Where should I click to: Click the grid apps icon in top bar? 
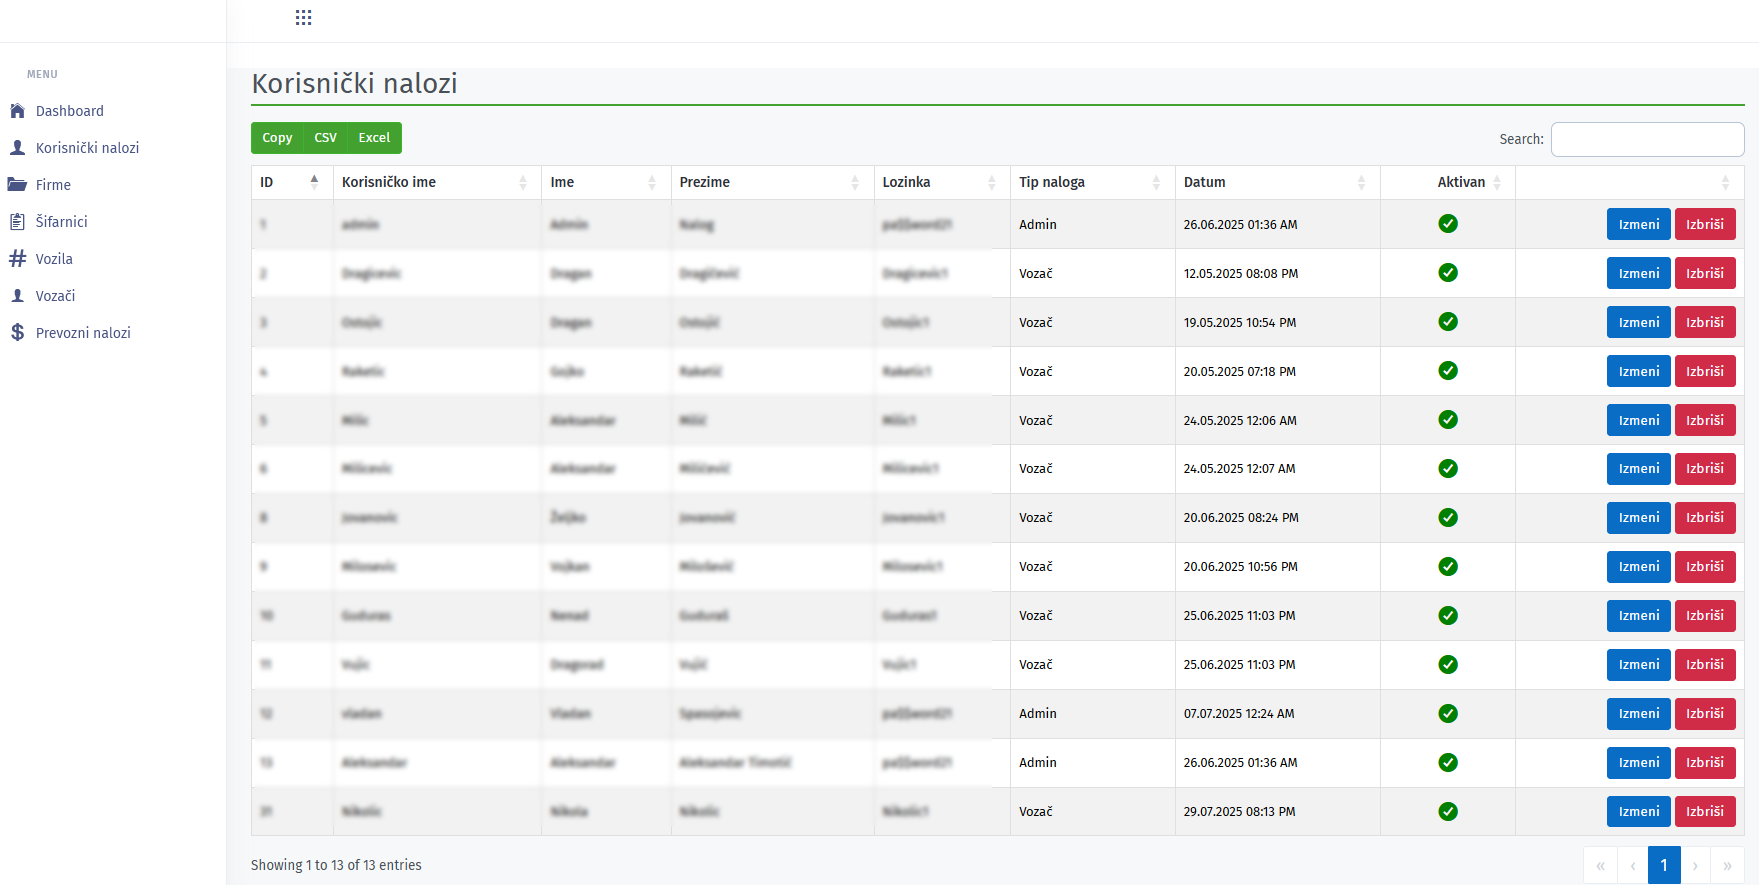(x=304, y=18)
